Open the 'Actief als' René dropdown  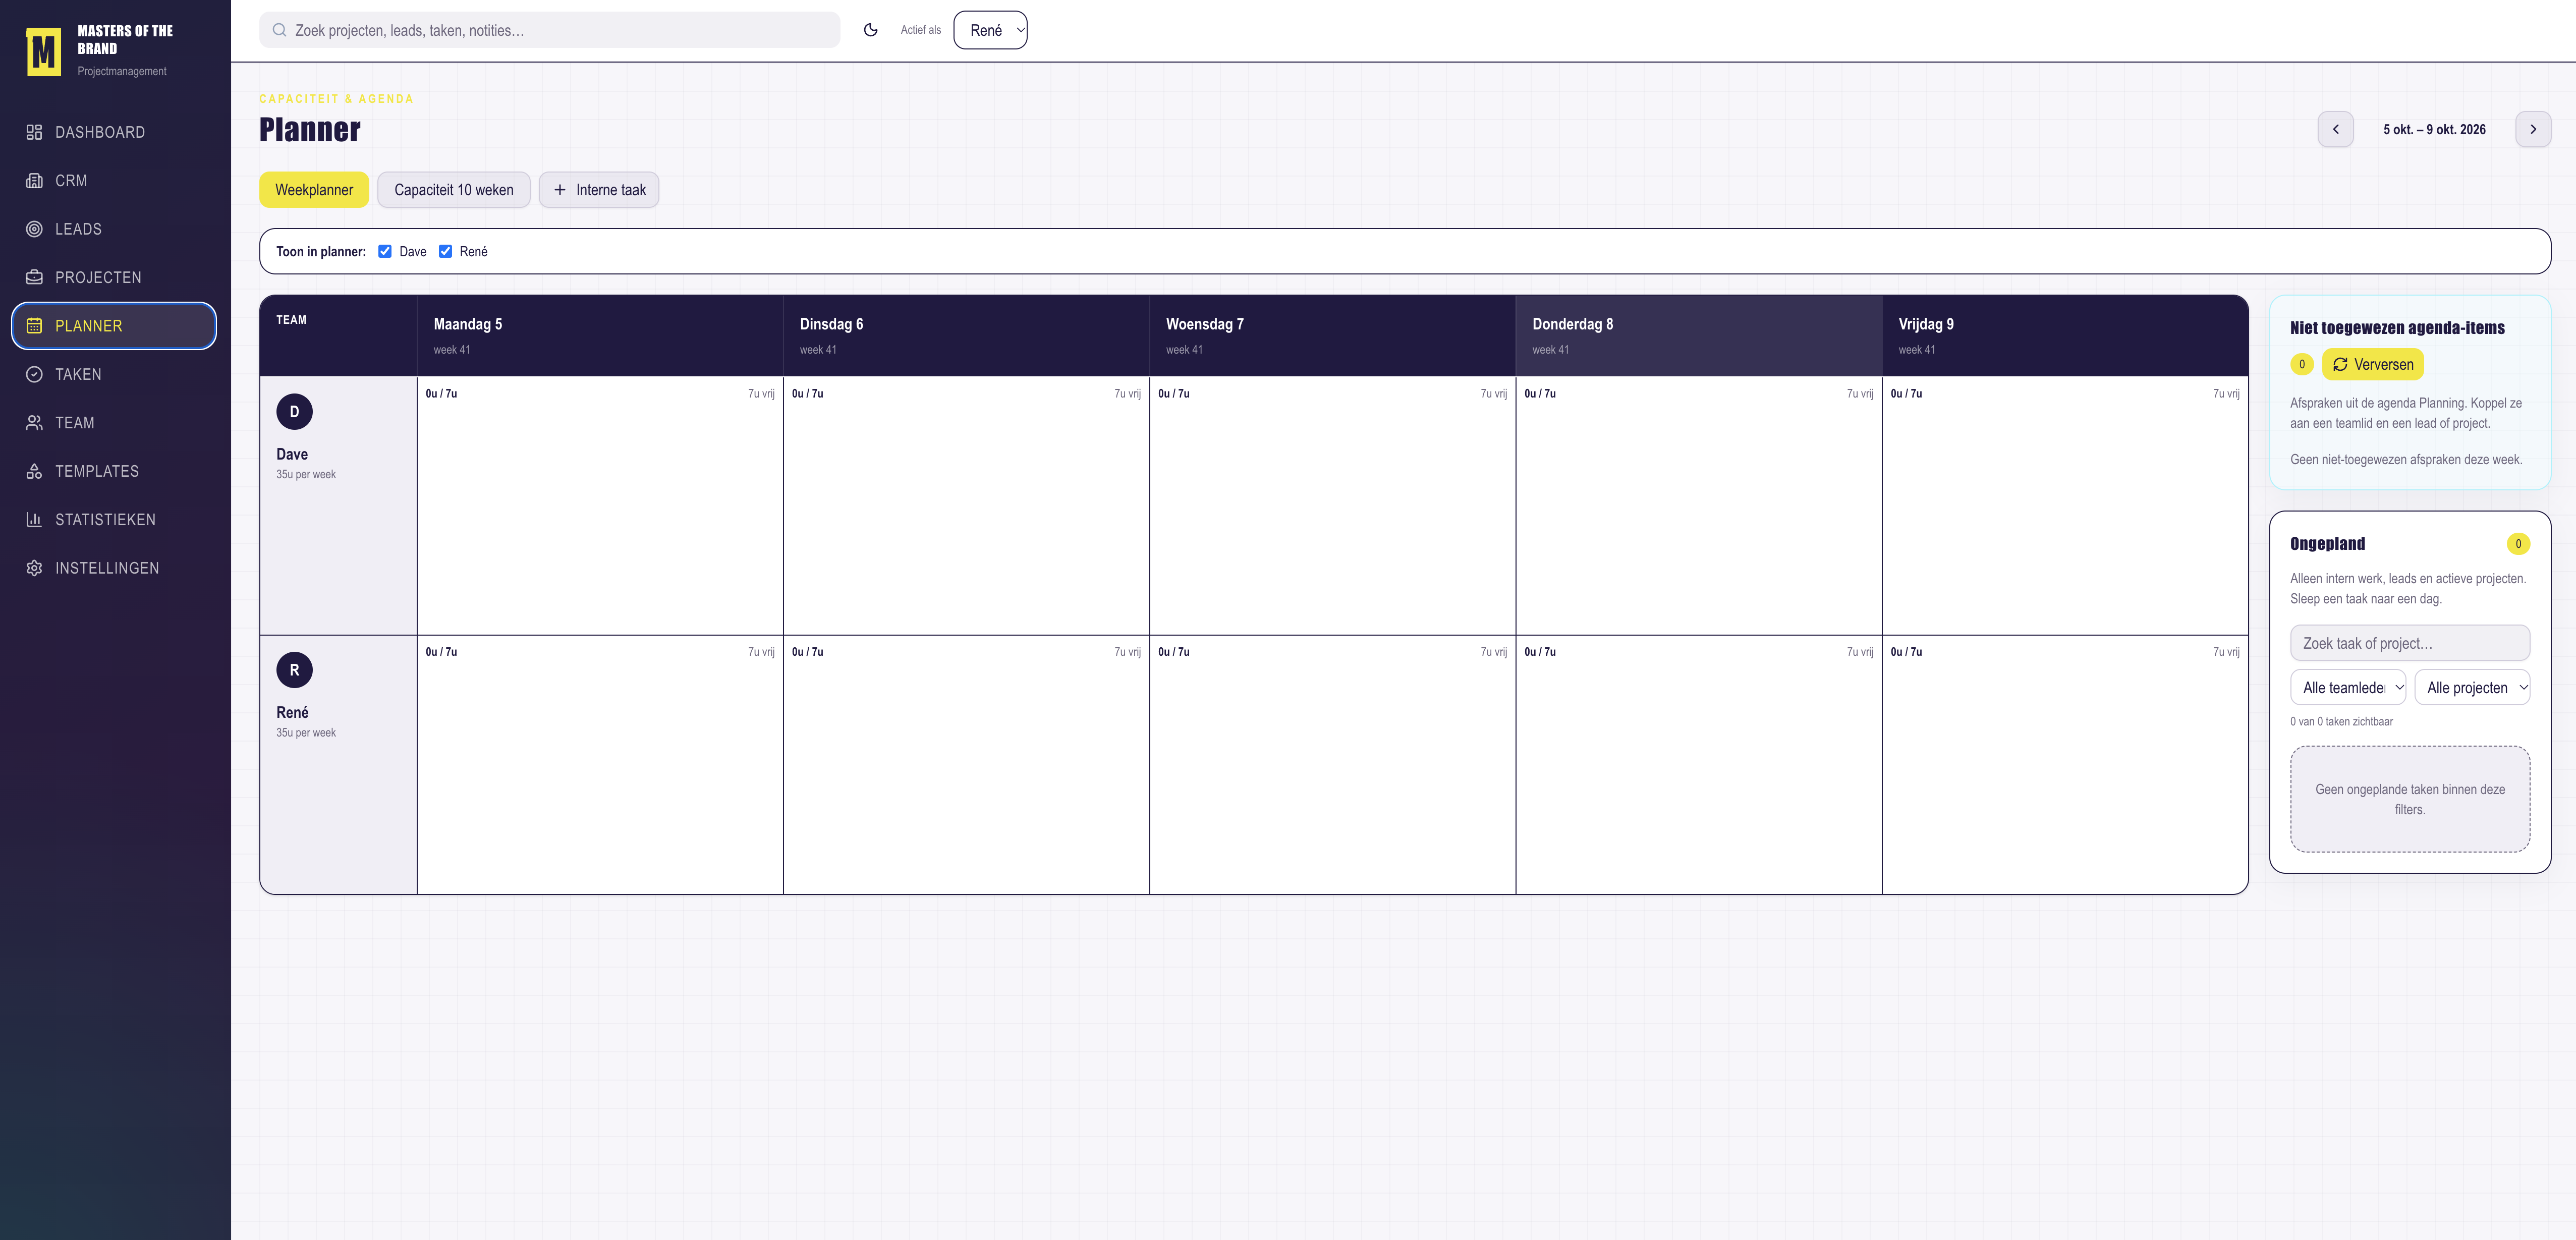tap(990, 30)
